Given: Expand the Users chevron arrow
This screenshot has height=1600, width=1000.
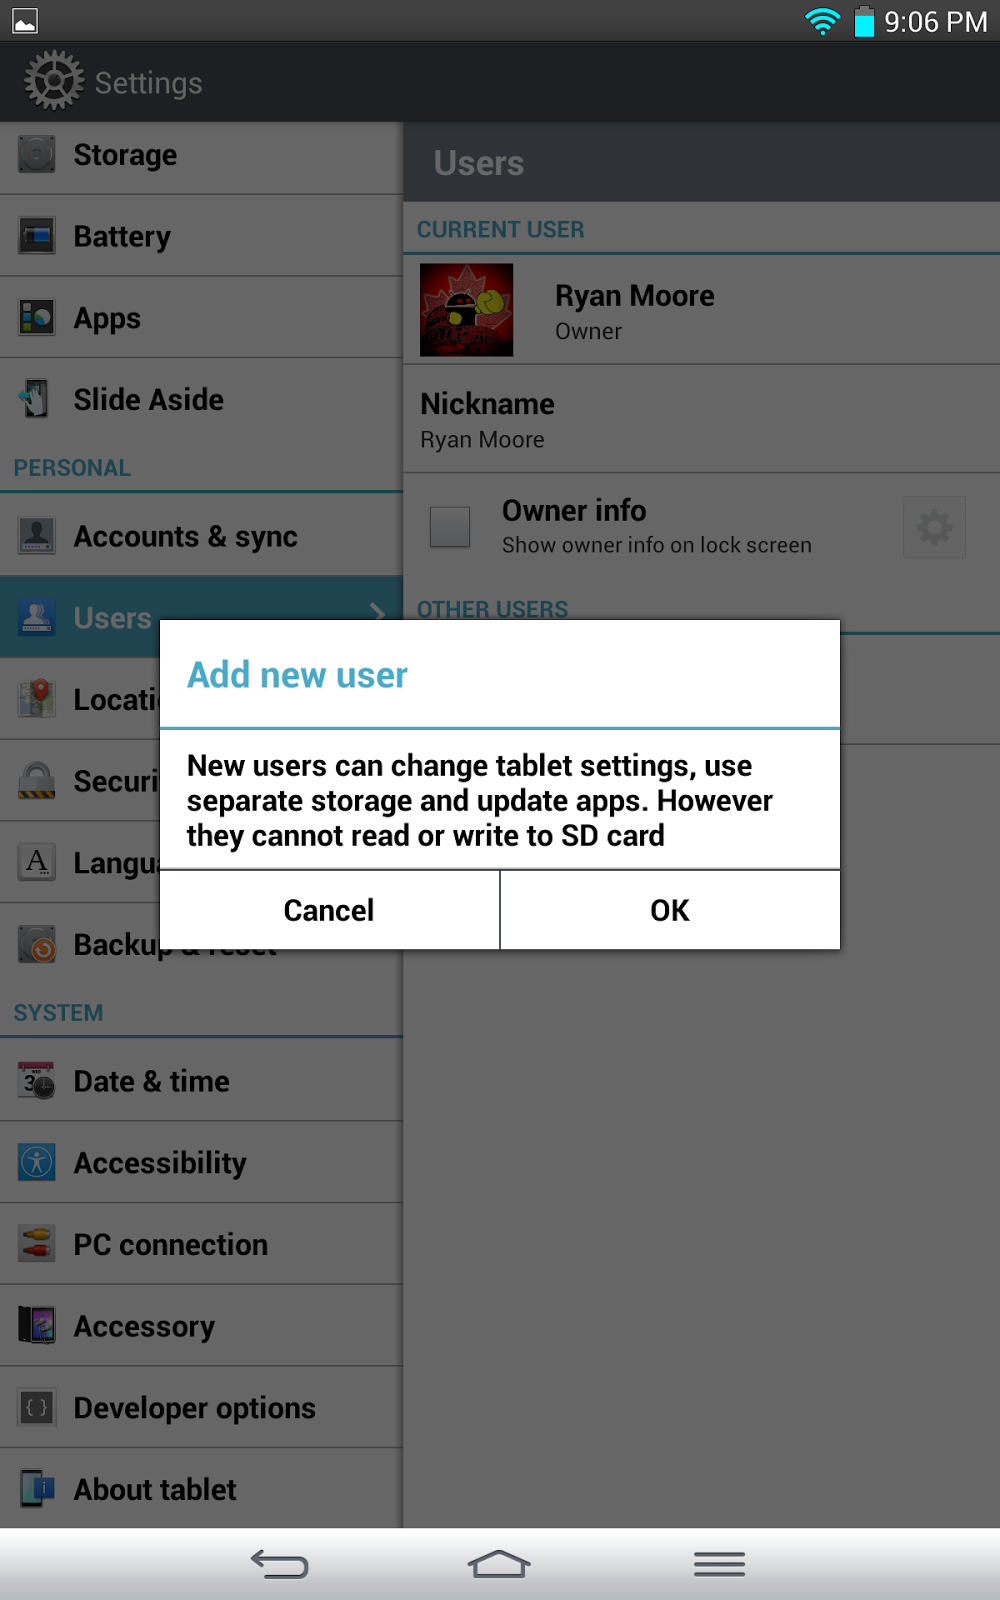Looking at the screenshot, I should (x=377, y=610).
